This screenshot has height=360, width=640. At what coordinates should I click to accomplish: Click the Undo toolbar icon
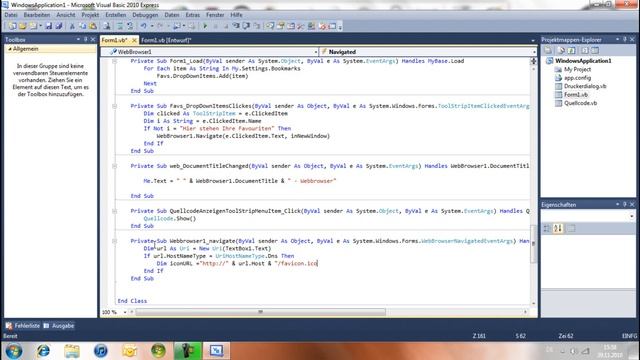143,26
